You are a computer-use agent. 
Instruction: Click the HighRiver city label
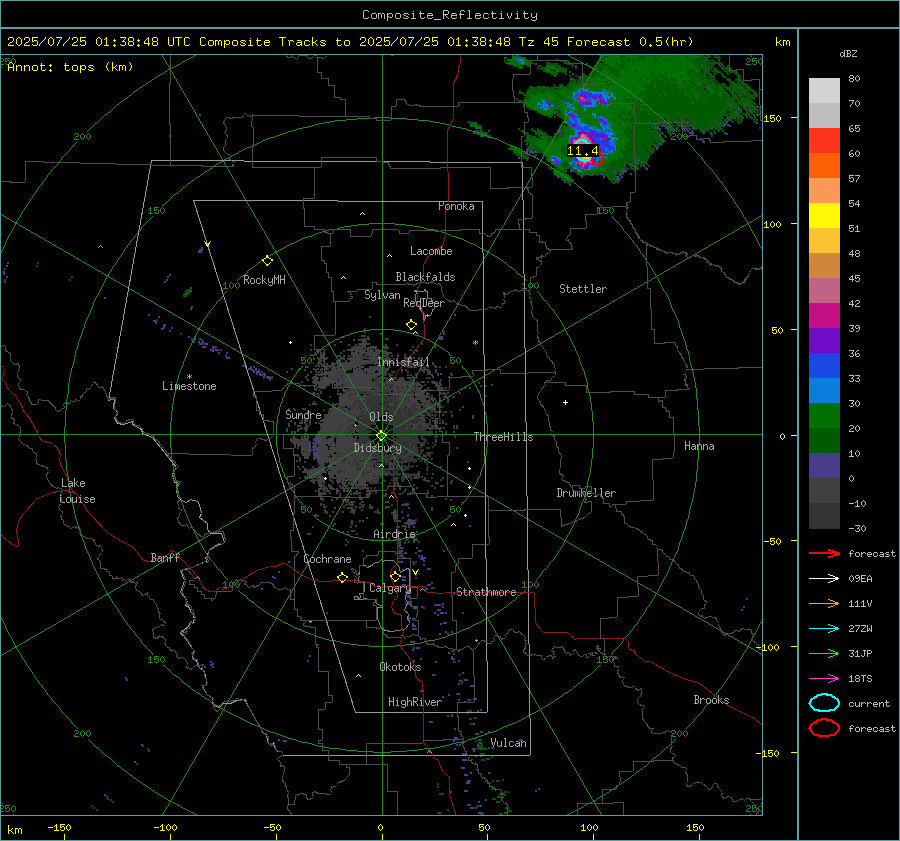[415, 702]
